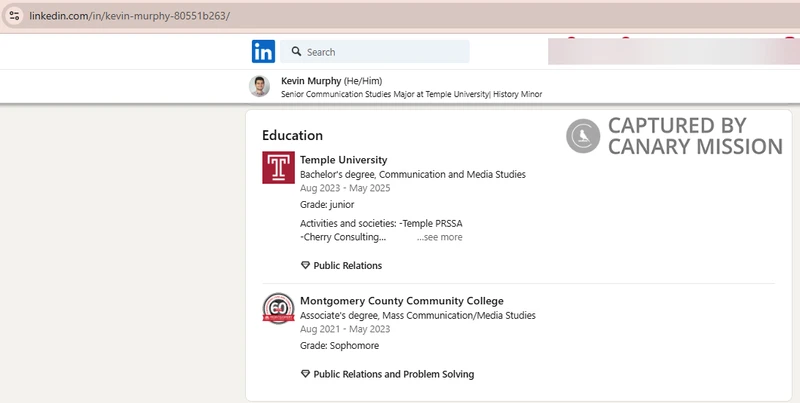Open the Montgomery County Community College link
Image resolution: width=800 pixels, height=403 pixels.
(x=402, y=301)
